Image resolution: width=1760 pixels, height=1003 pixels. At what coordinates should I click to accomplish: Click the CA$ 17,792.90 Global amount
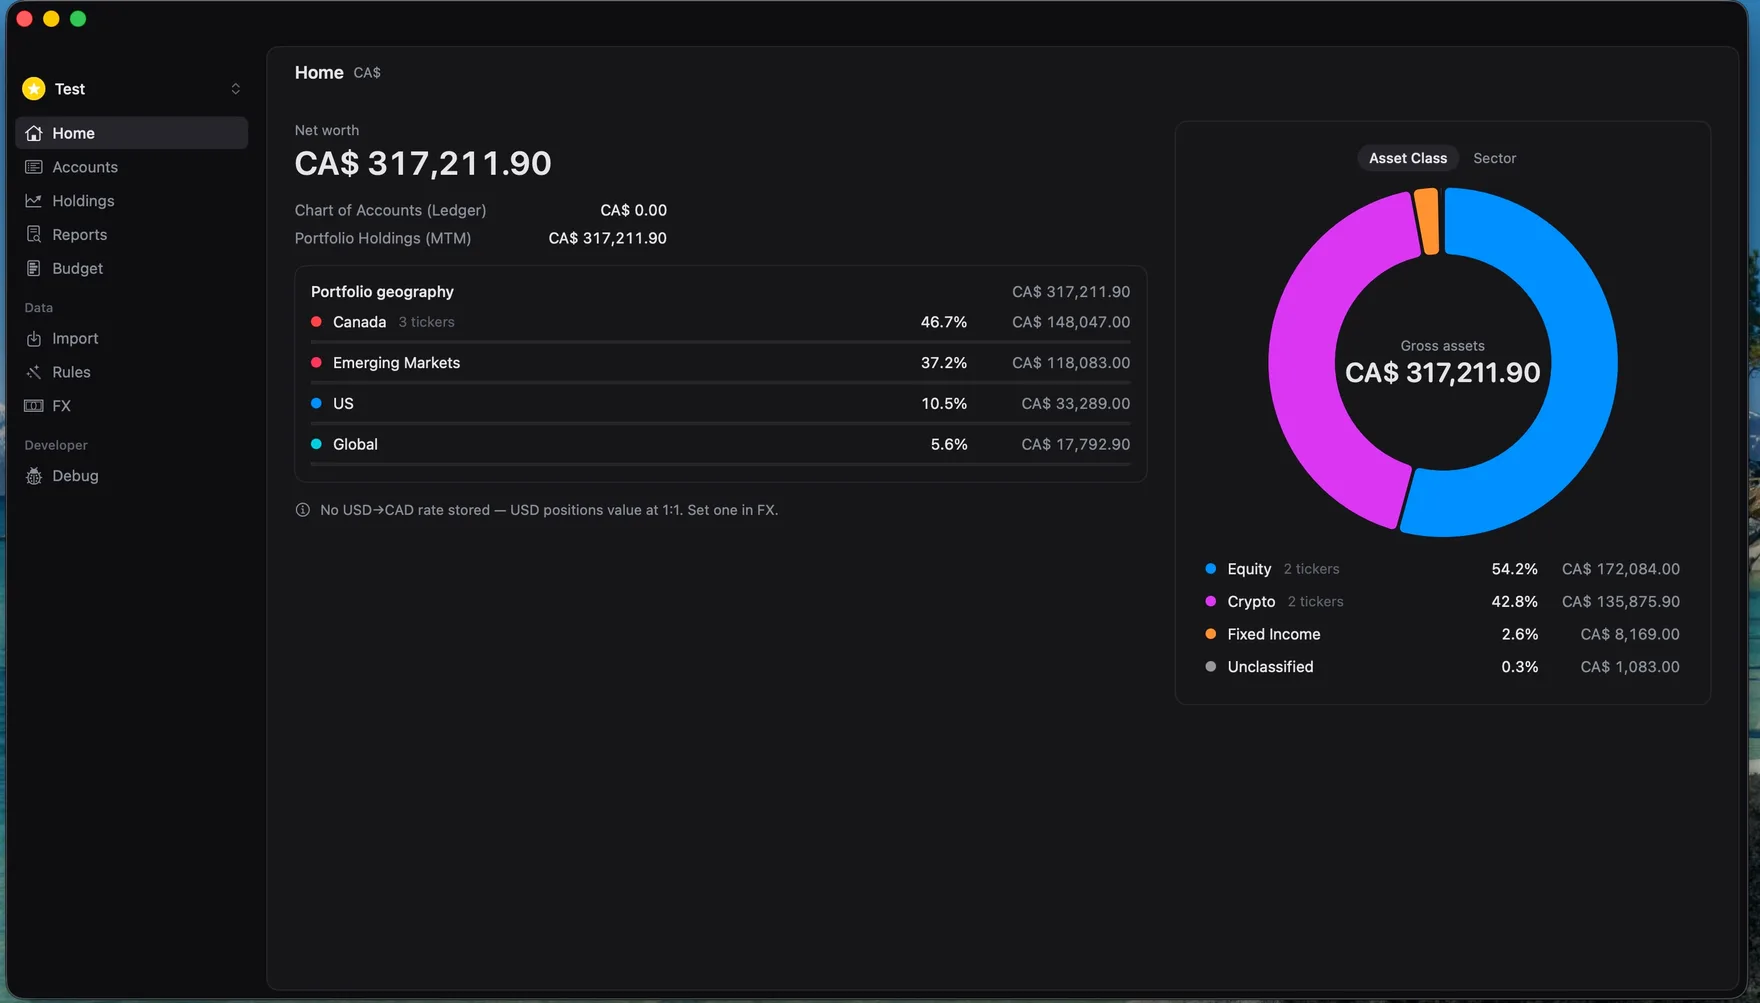[1076, 444]
